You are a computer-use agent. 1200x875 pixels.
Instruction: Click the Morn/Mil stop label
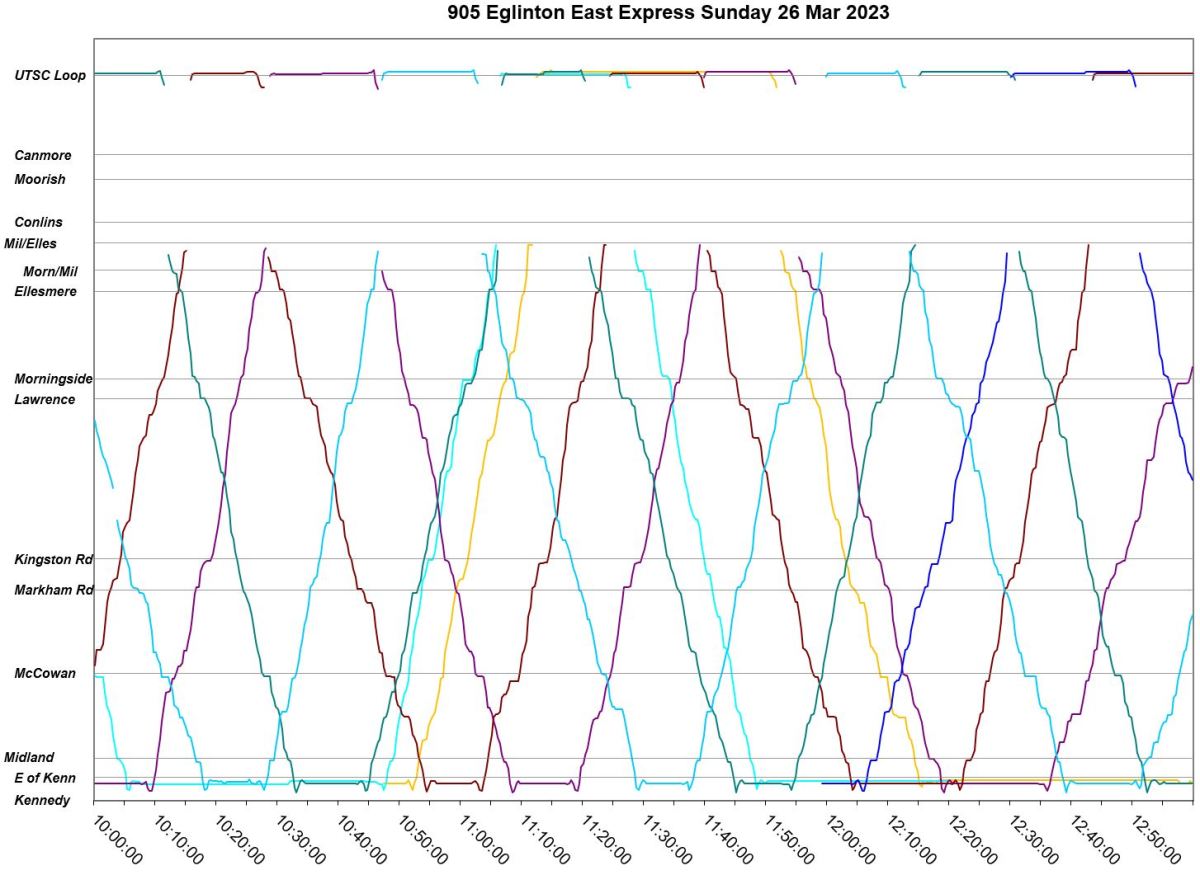[50, 271]
